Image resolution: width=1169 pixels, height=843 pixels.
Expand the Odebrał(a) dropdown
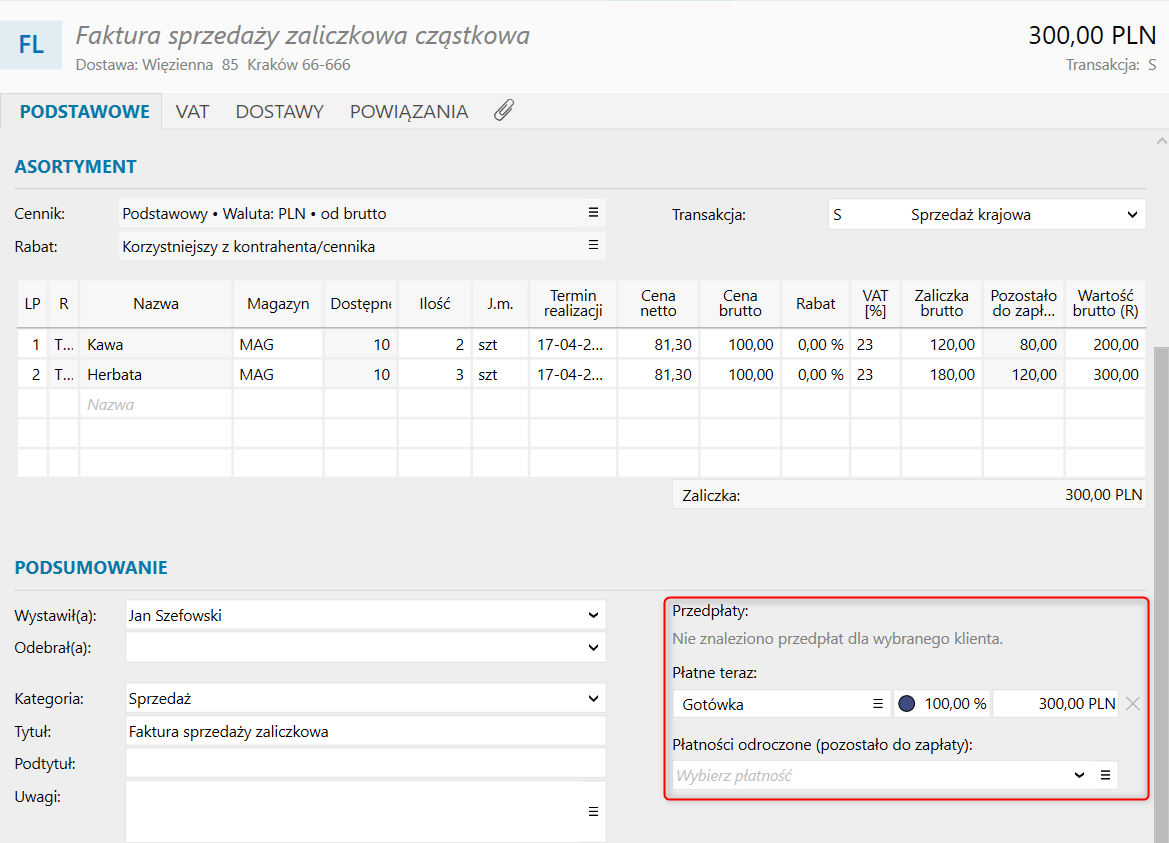(x=594, y=648)
